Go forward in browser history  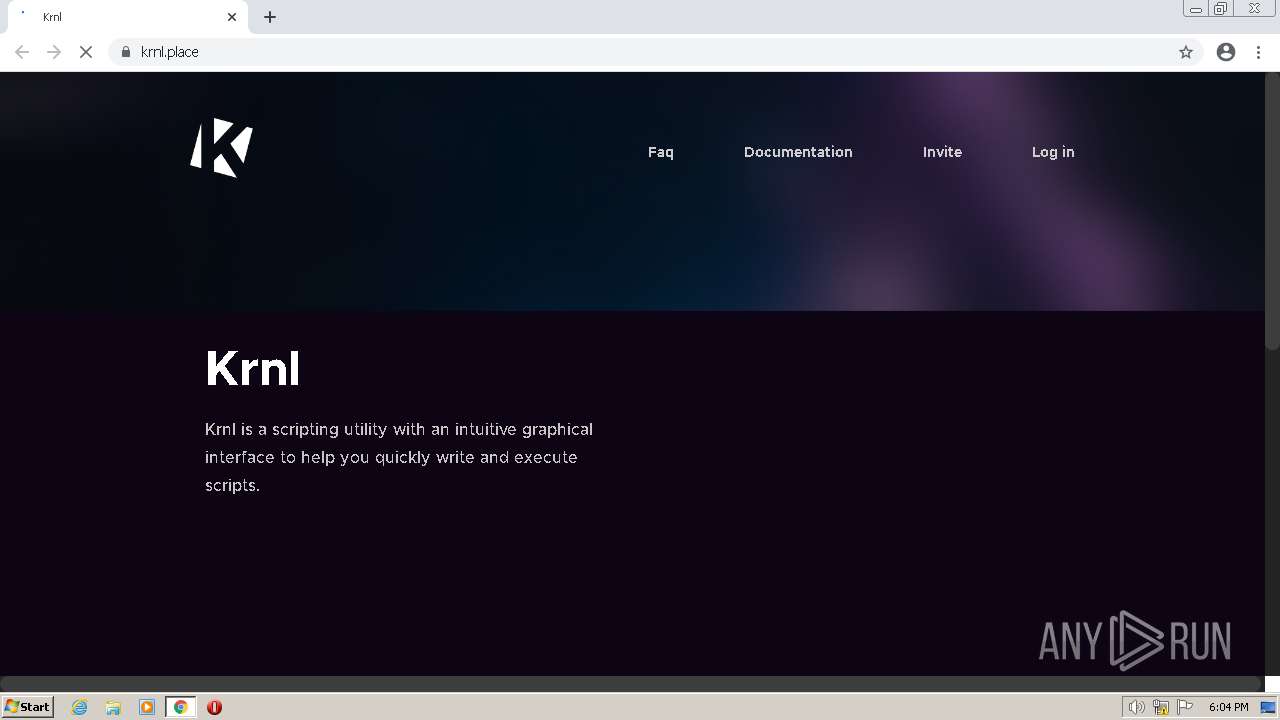tap(54, 52)
